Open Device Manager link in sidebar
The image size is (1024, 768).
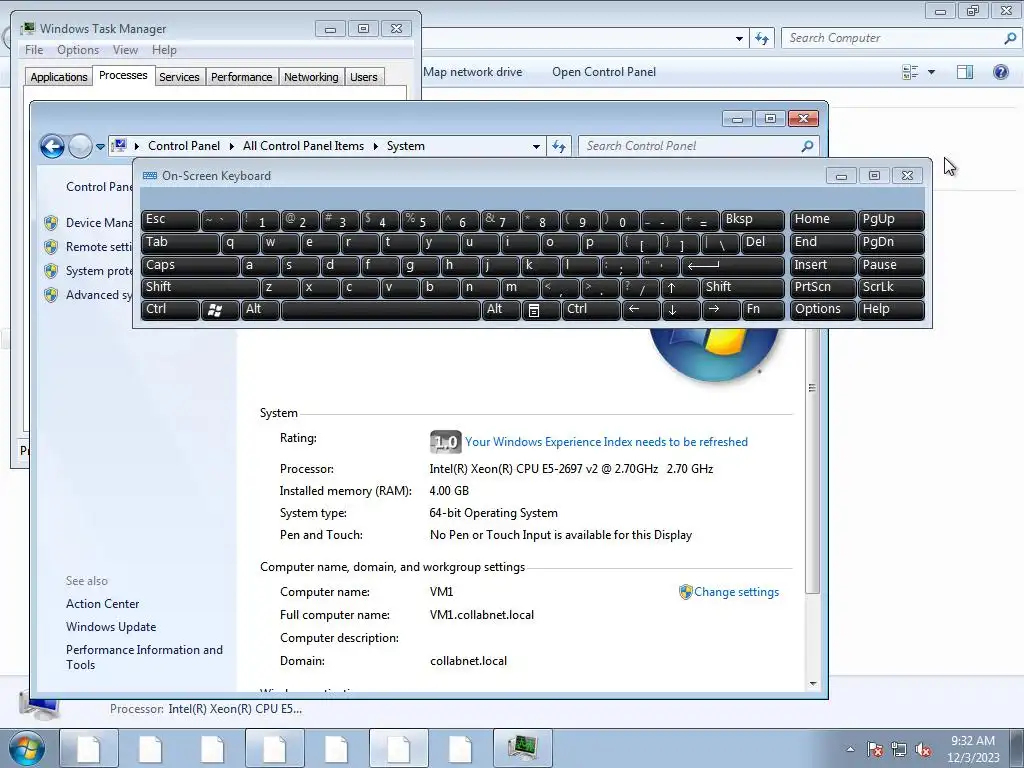tap(99, 223)
